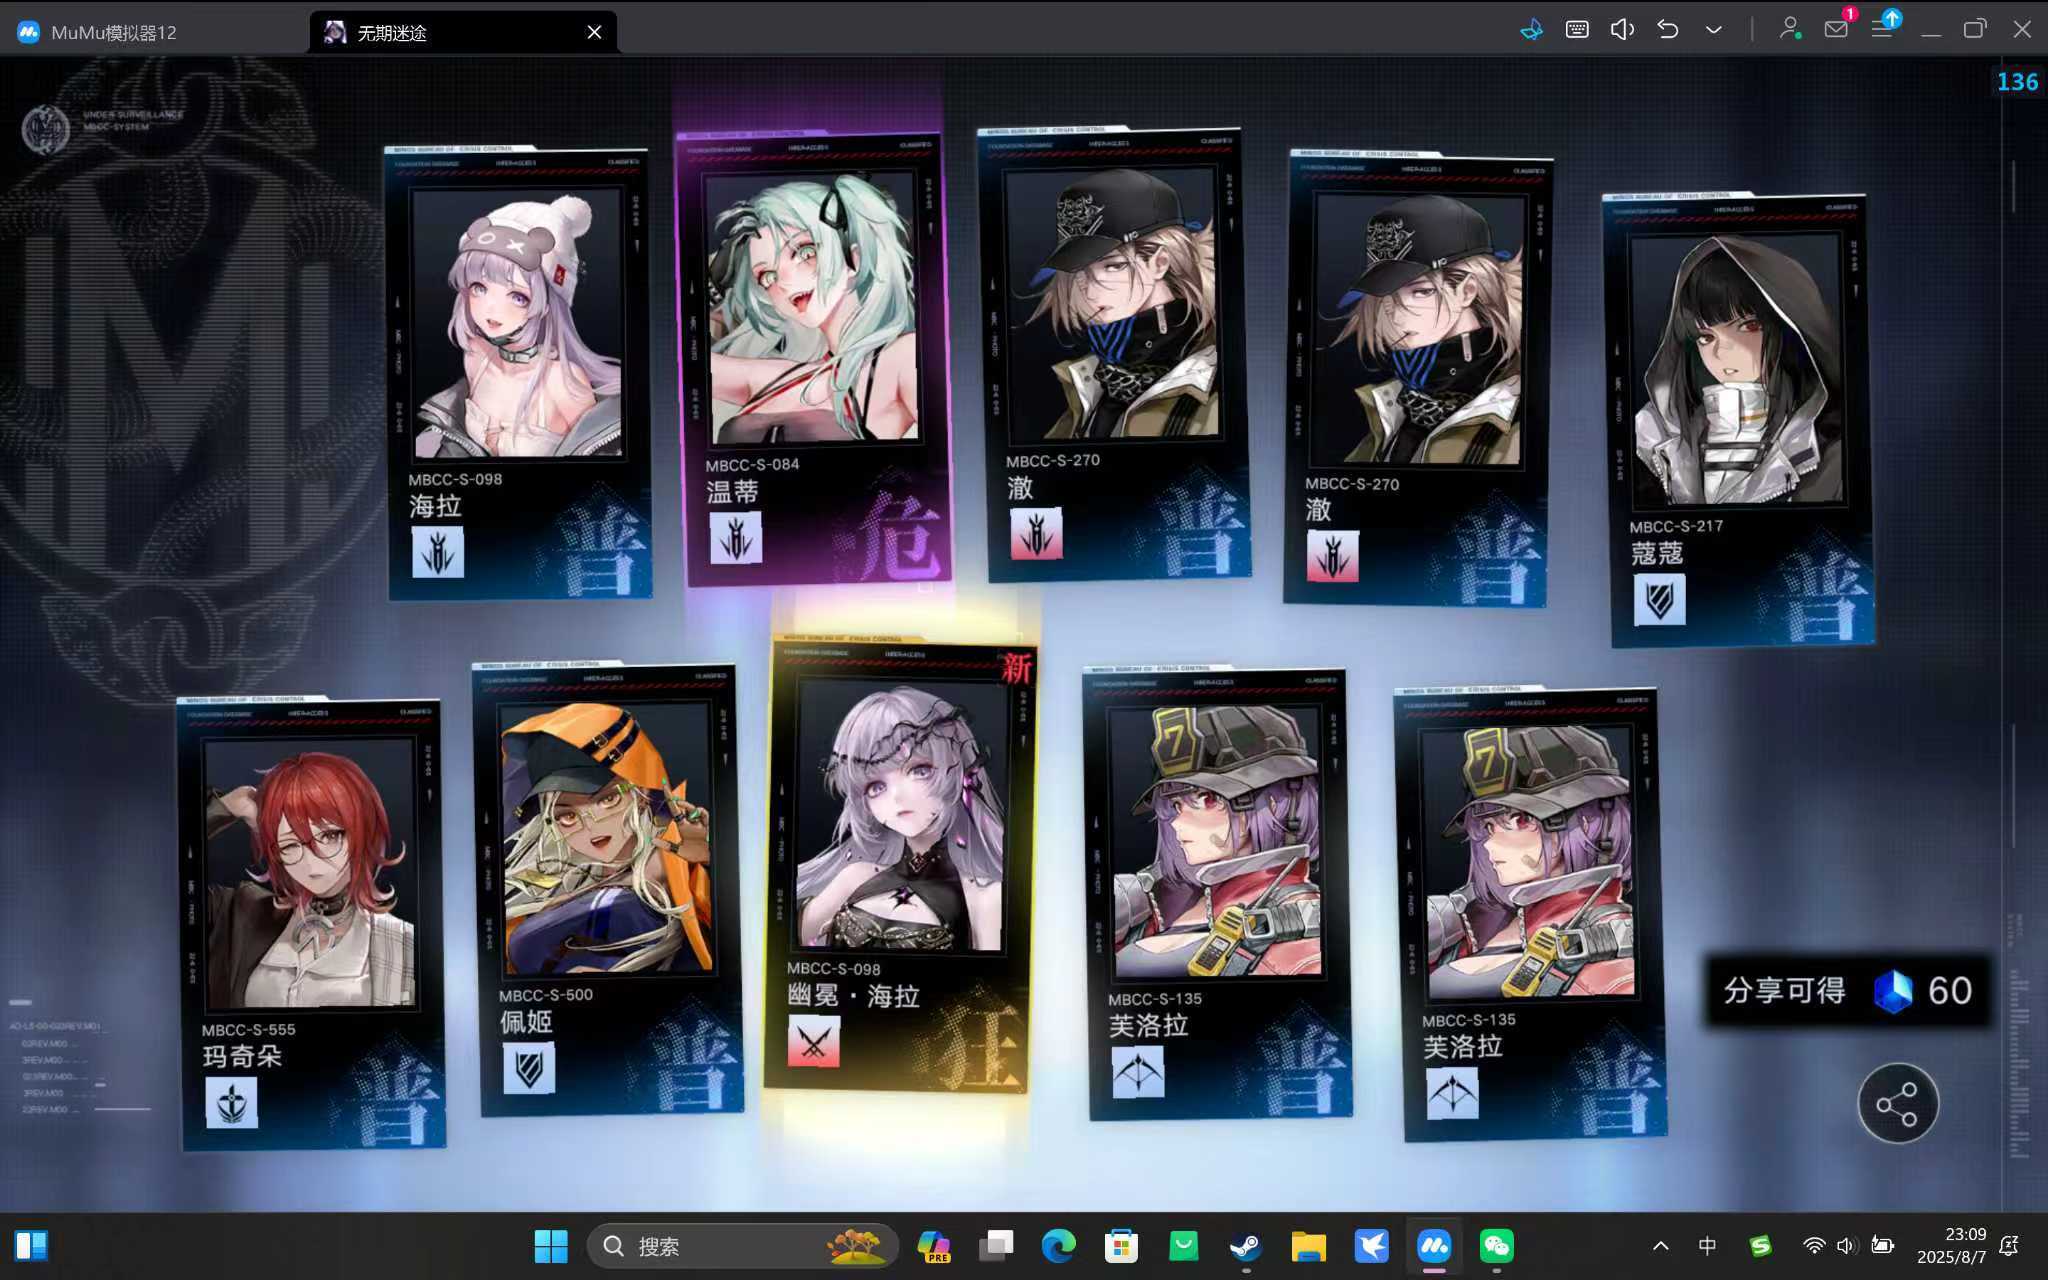Open WeChat from taskbar
Viewport: 2048px width, 1280px height.
point(1497,1246)
